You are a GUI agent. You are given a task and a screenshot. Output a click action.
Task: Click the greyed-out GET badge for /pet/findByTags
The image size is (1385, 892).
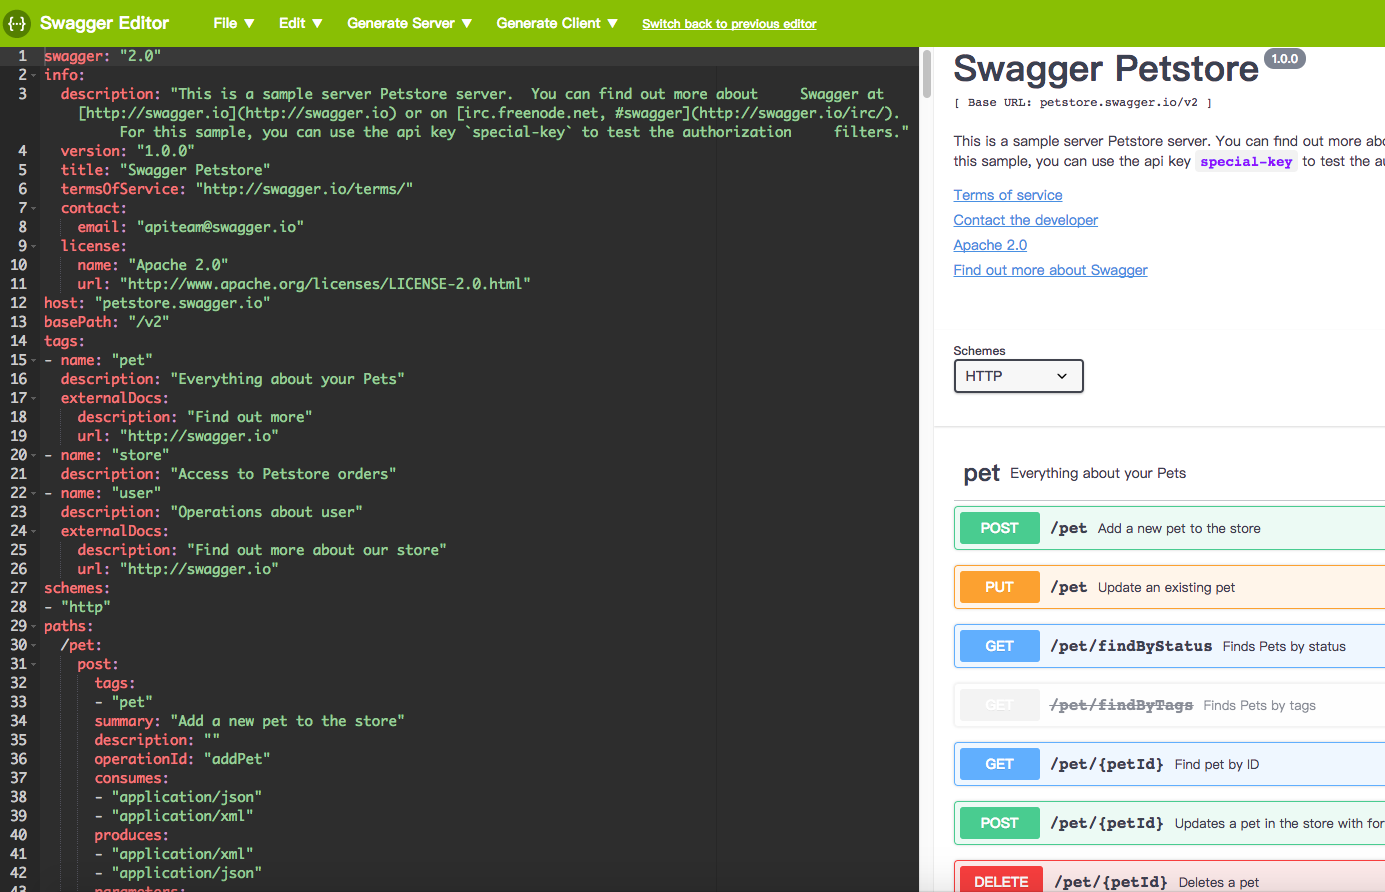click(x=999, y=705)
